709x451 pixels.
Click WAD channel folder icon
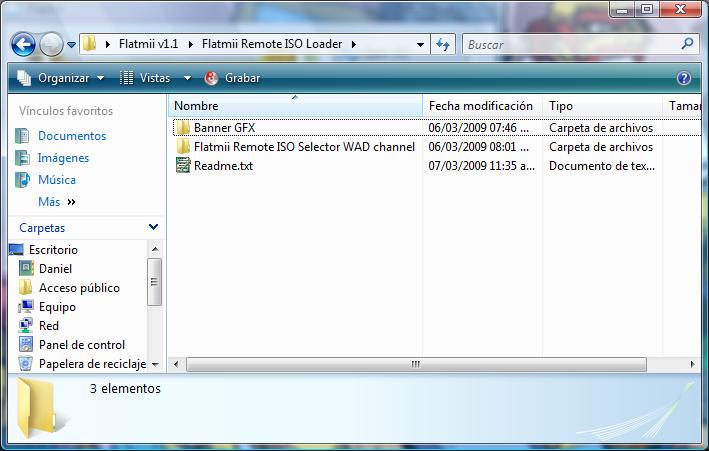(183, 147)
